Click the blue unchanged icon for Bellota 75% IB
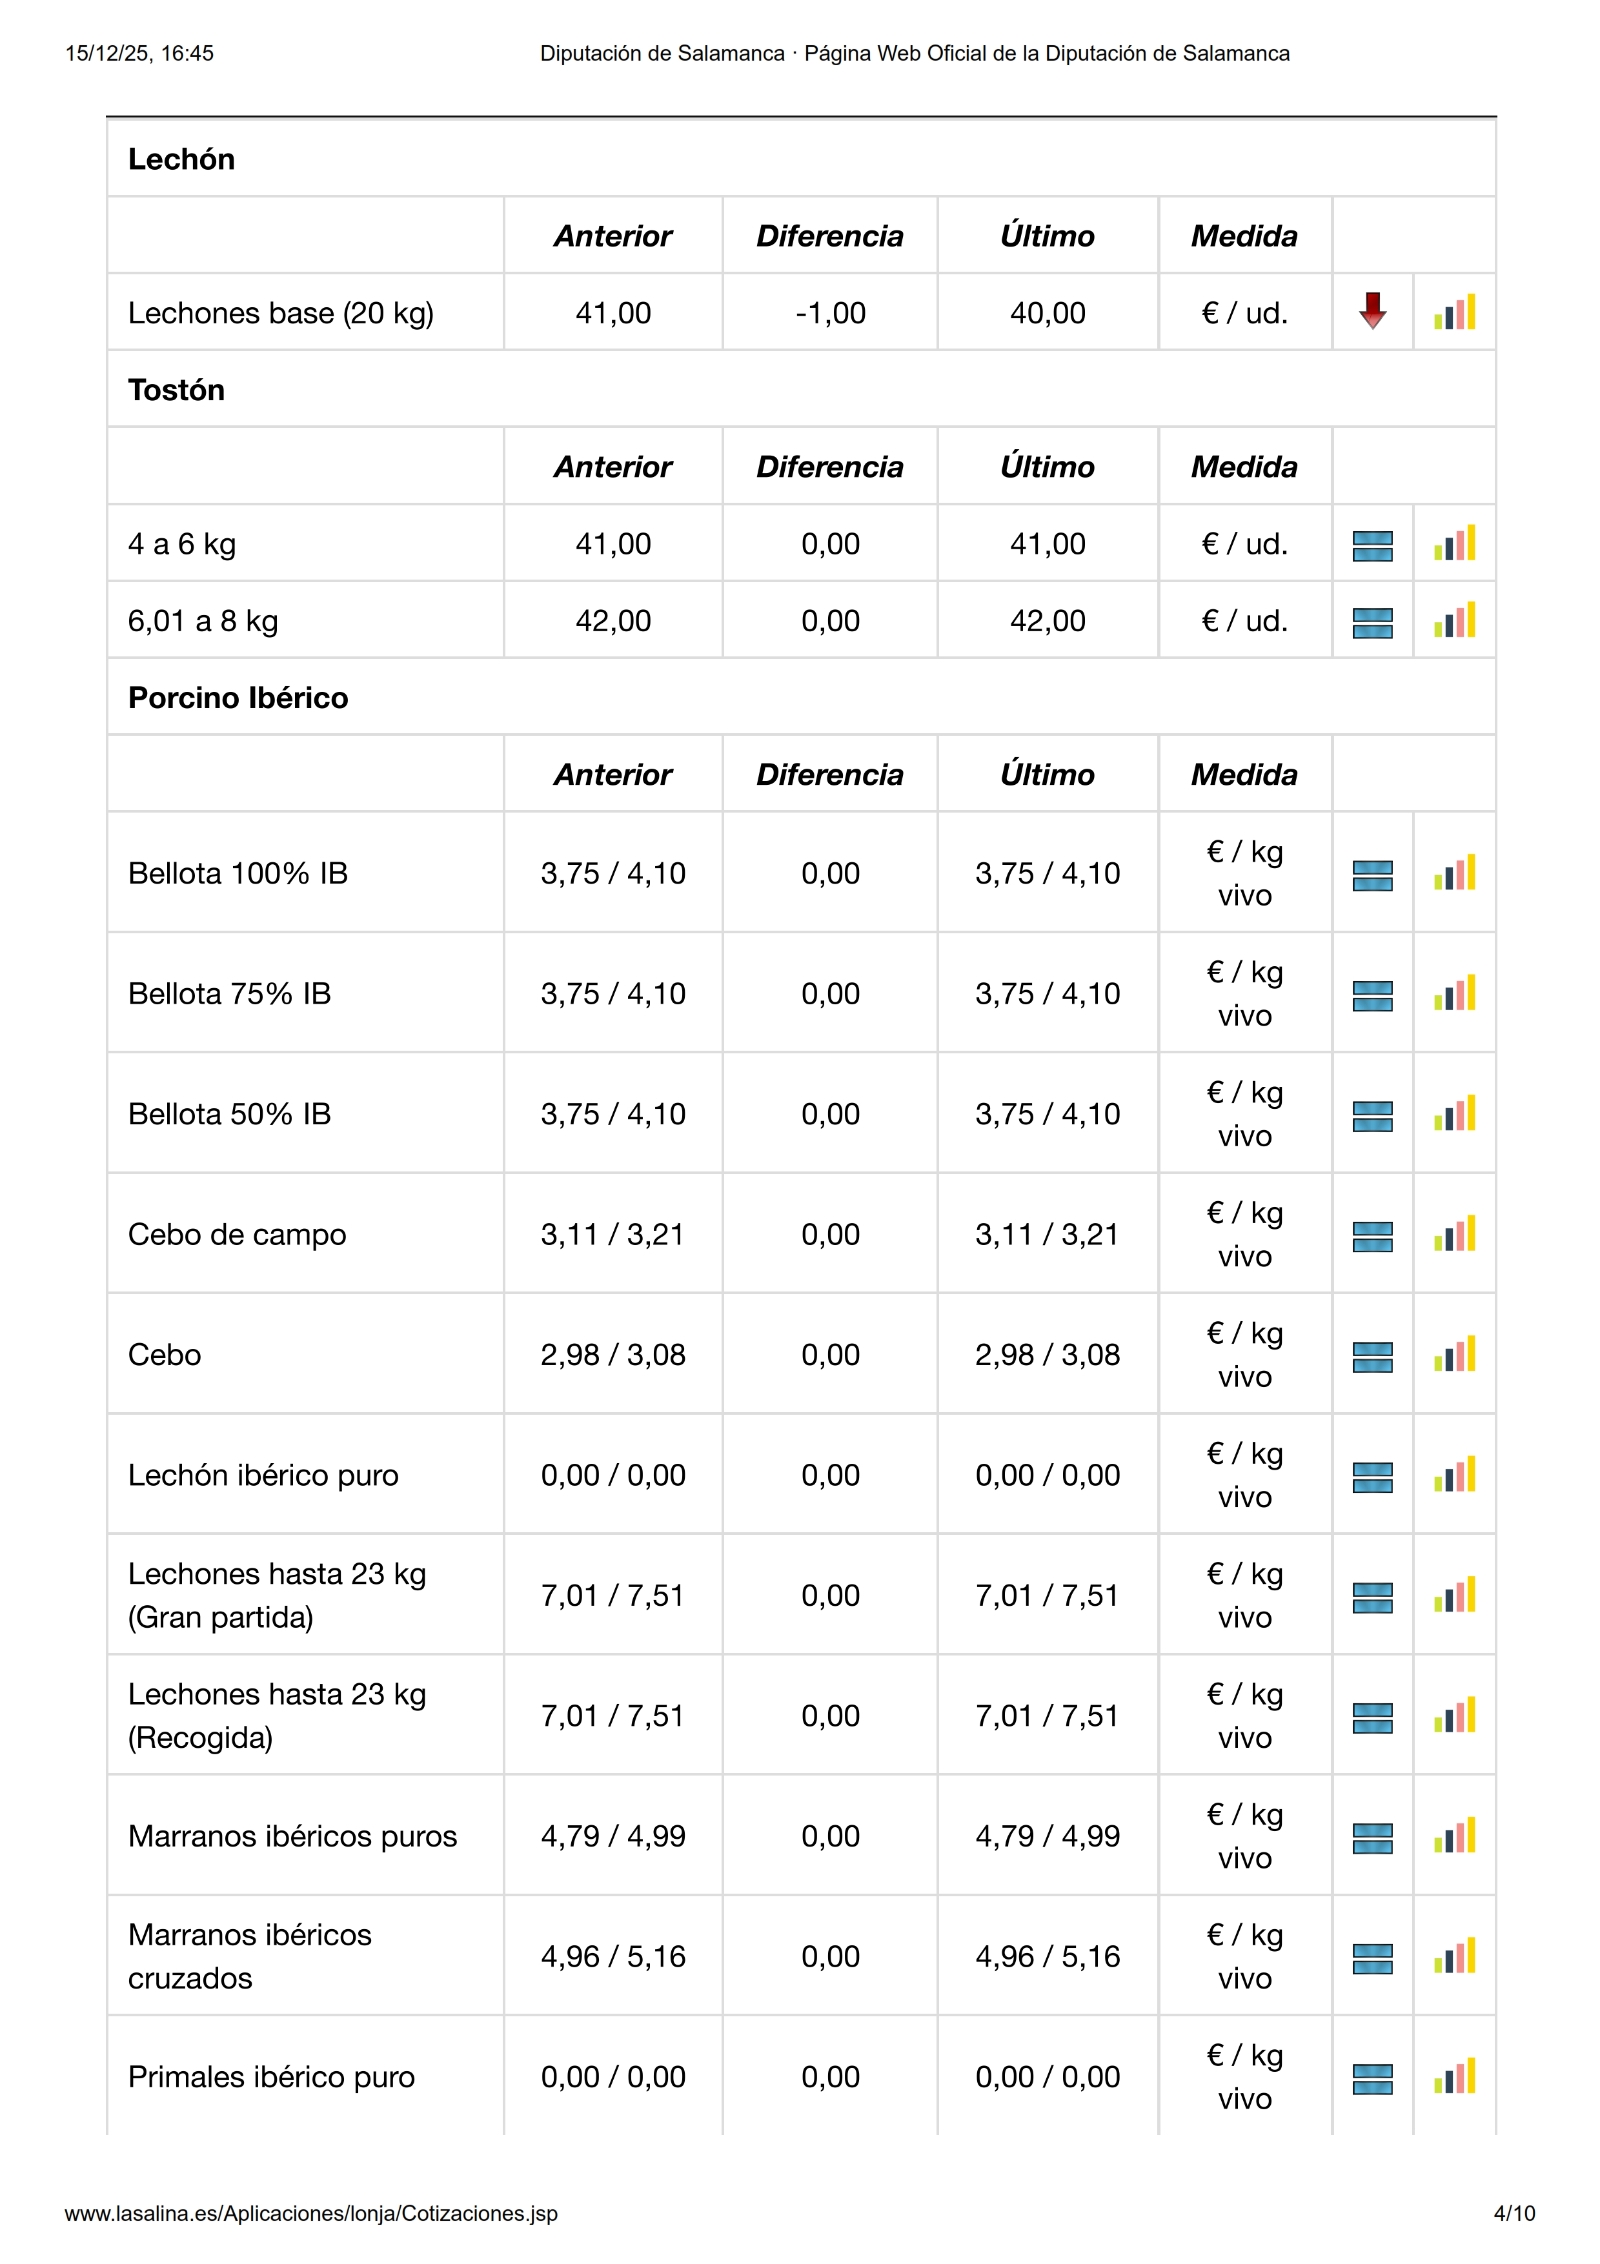The width and height of the screenshot is (1600, 2264). tap(1372, 995)
